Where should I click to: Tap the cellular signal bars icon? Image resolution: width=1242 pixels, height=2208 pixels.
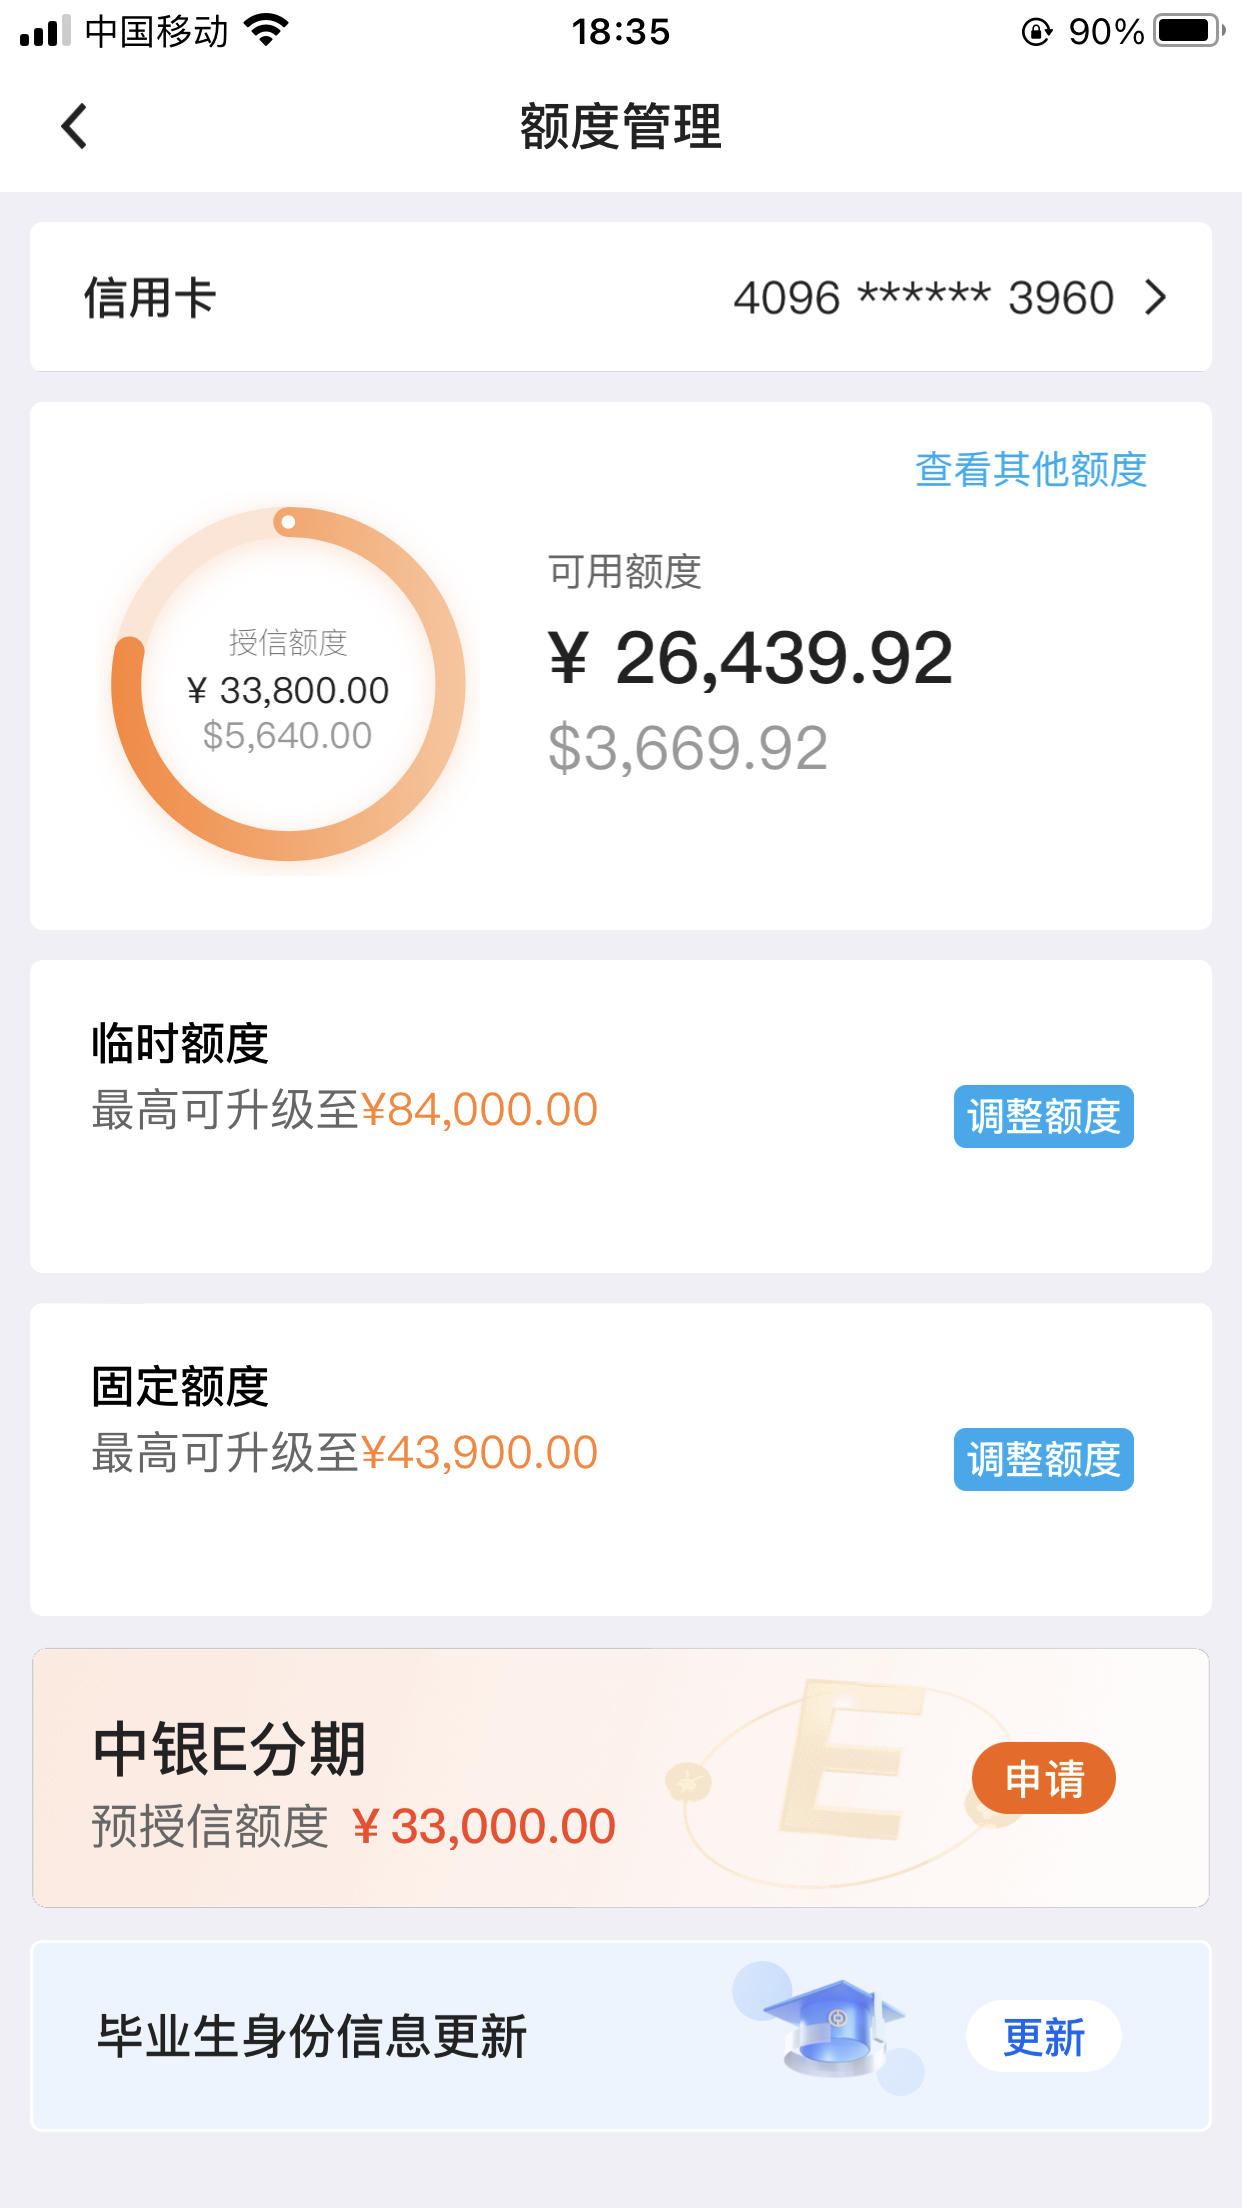[x=44, y=31]
